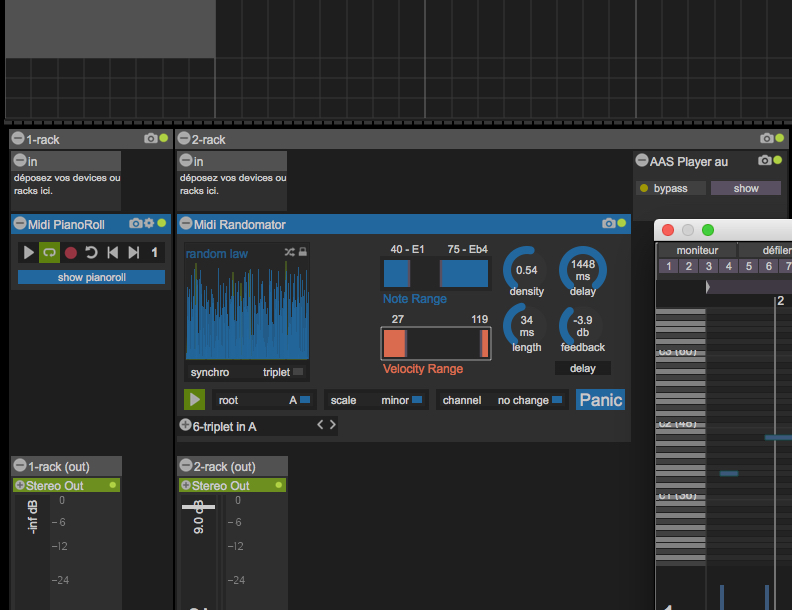This screenshot has width=792, height=610.
Task: Open Midi PianoRoll settings gear icon
Action: click(x=149, y=224)
